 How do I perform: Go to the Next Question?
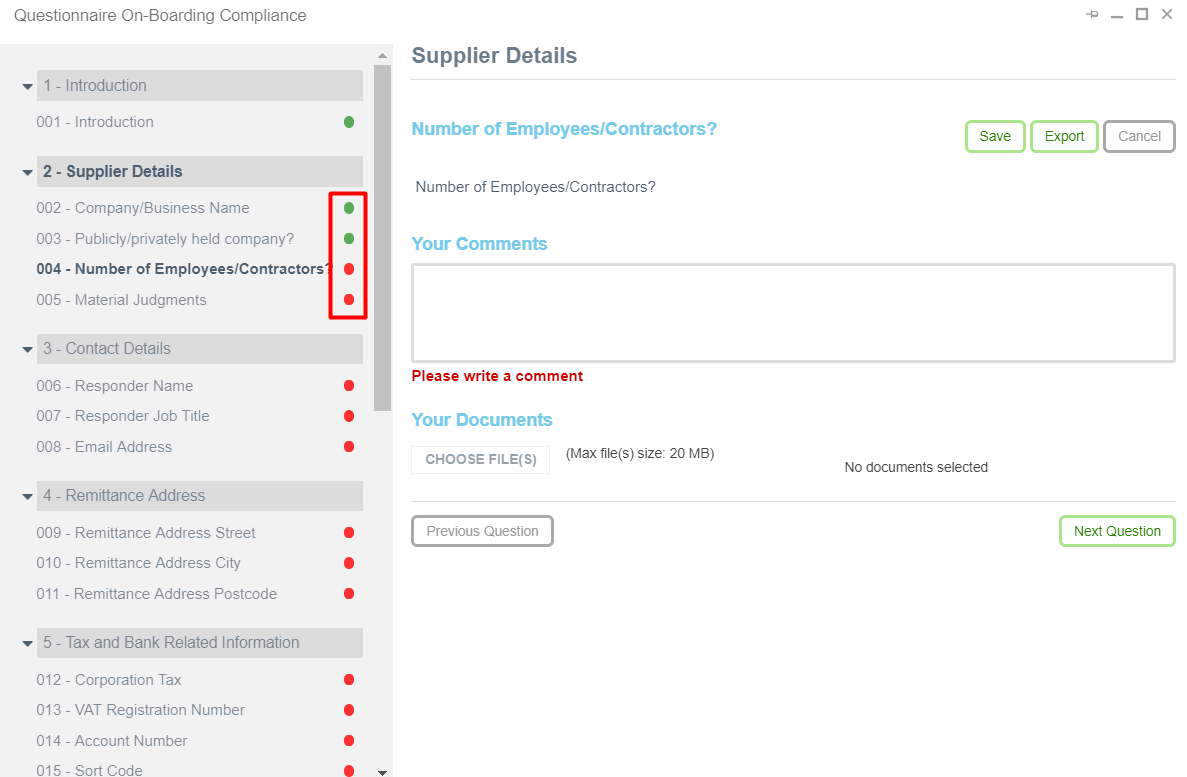[1116, 531]
